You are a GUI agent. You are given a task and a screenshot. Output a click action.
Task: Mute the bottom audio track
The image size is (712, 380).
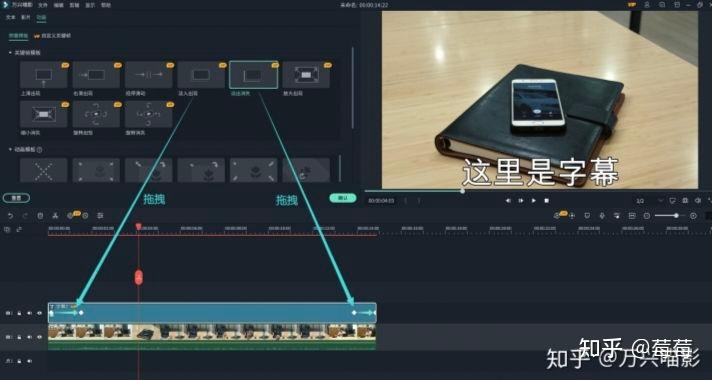(30, 361)
